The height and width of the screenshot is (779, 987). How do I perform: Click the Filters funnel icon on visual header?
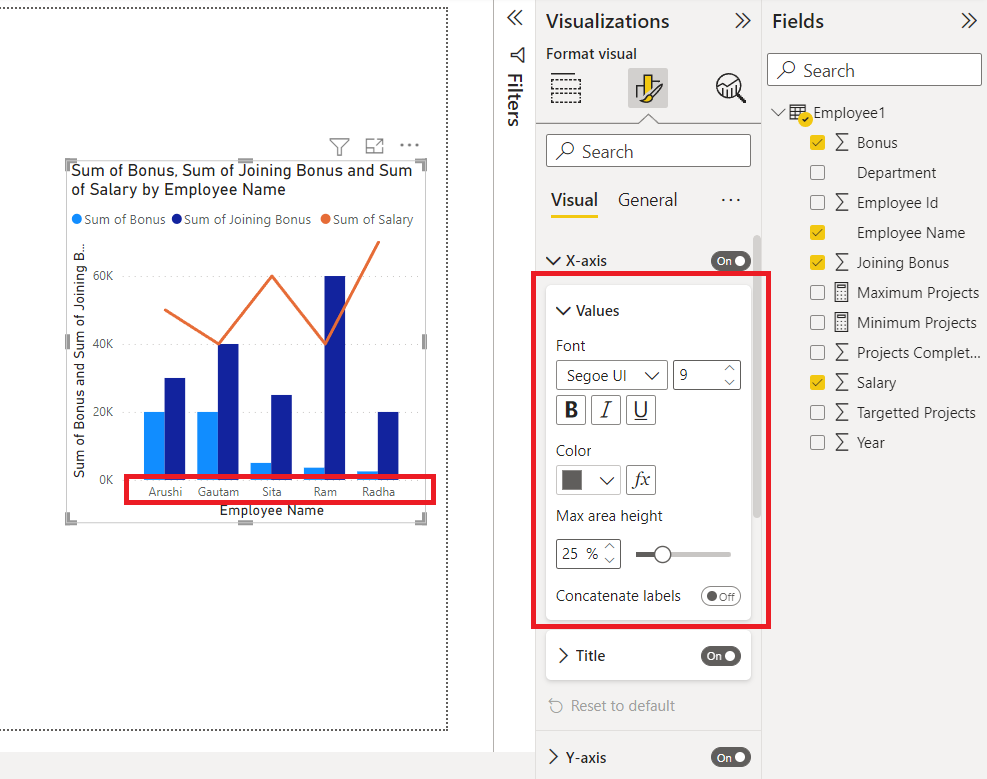pyautogui.click(x=339, y=146)
